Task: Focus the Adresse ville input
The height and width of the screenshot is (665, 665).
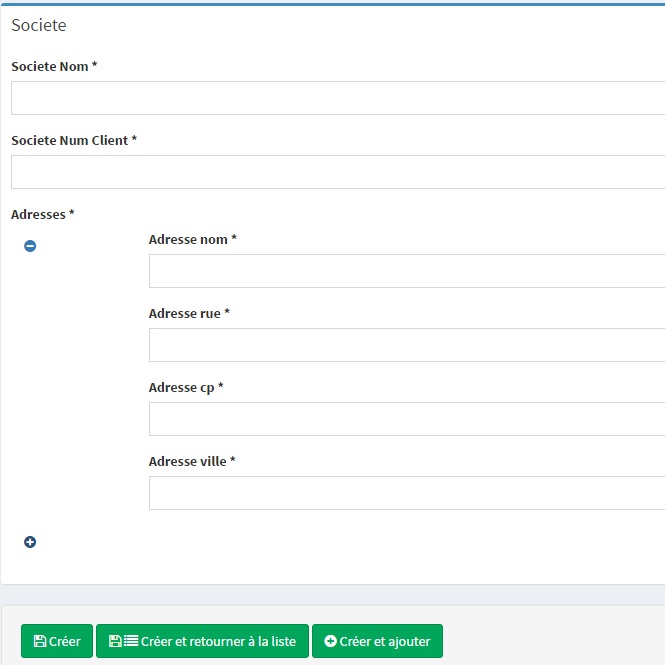Action: (407, 493)
